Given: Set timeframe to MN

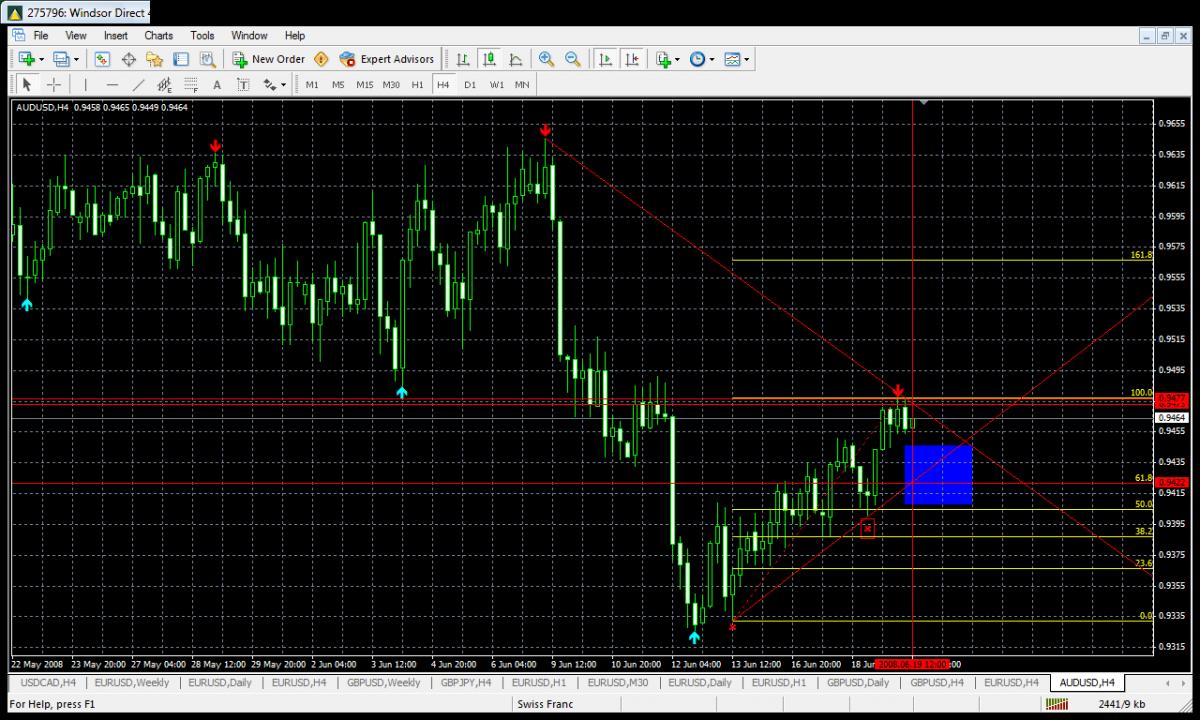Looking at the screenshot, I should click(522, 85).
